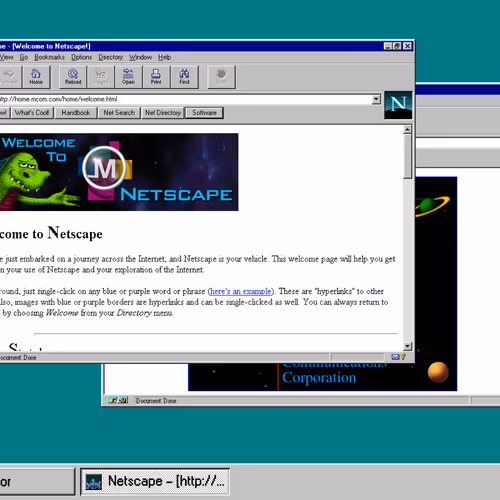Click the "come to Netscape" page heading
500x500 pixels.
[51, 233]
